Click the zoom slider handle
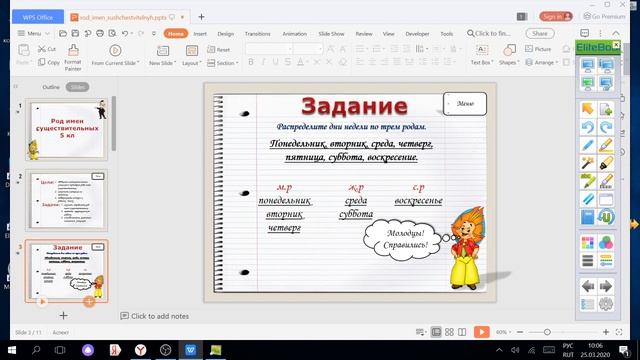 click(x=547, y=332)
